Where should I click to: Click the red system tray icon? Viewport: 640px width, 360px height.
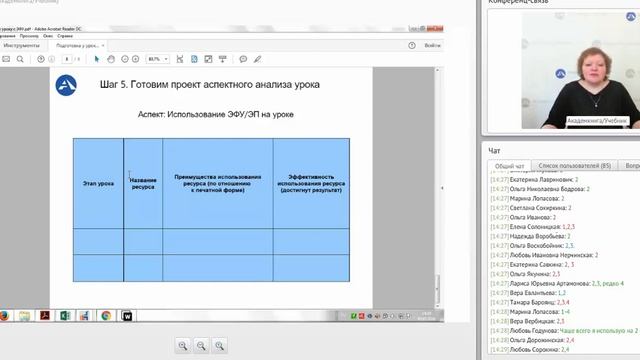362,316
